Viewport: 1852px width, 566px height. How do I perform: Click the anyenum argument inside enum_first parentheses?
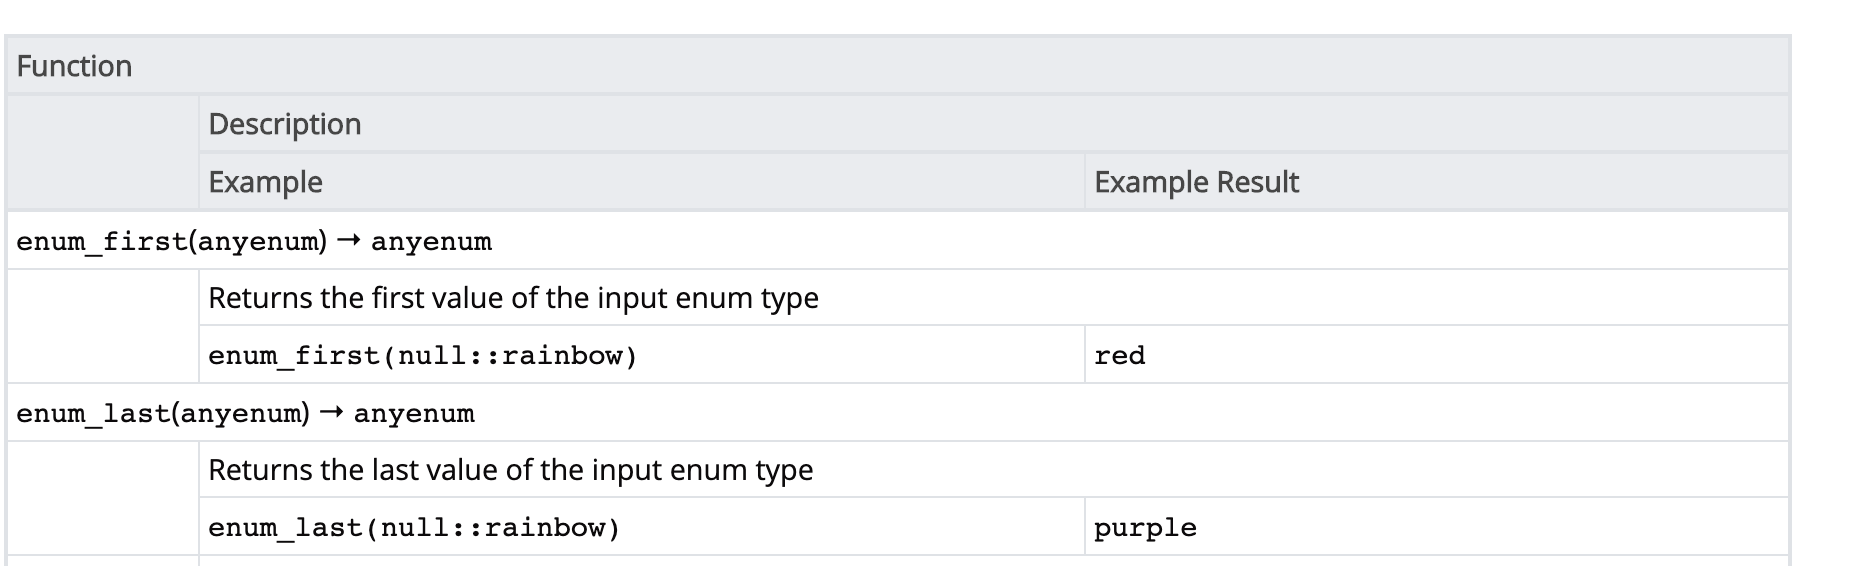tap(259, 241)
